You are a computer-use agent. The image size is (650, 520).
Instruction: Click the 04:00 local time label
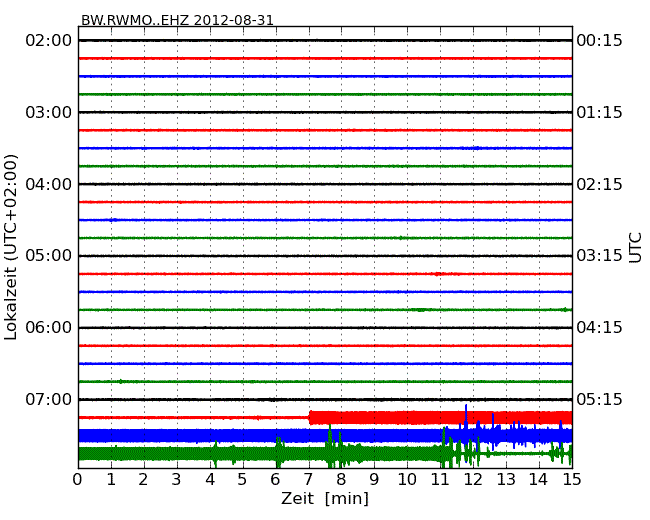click(49, 184)
